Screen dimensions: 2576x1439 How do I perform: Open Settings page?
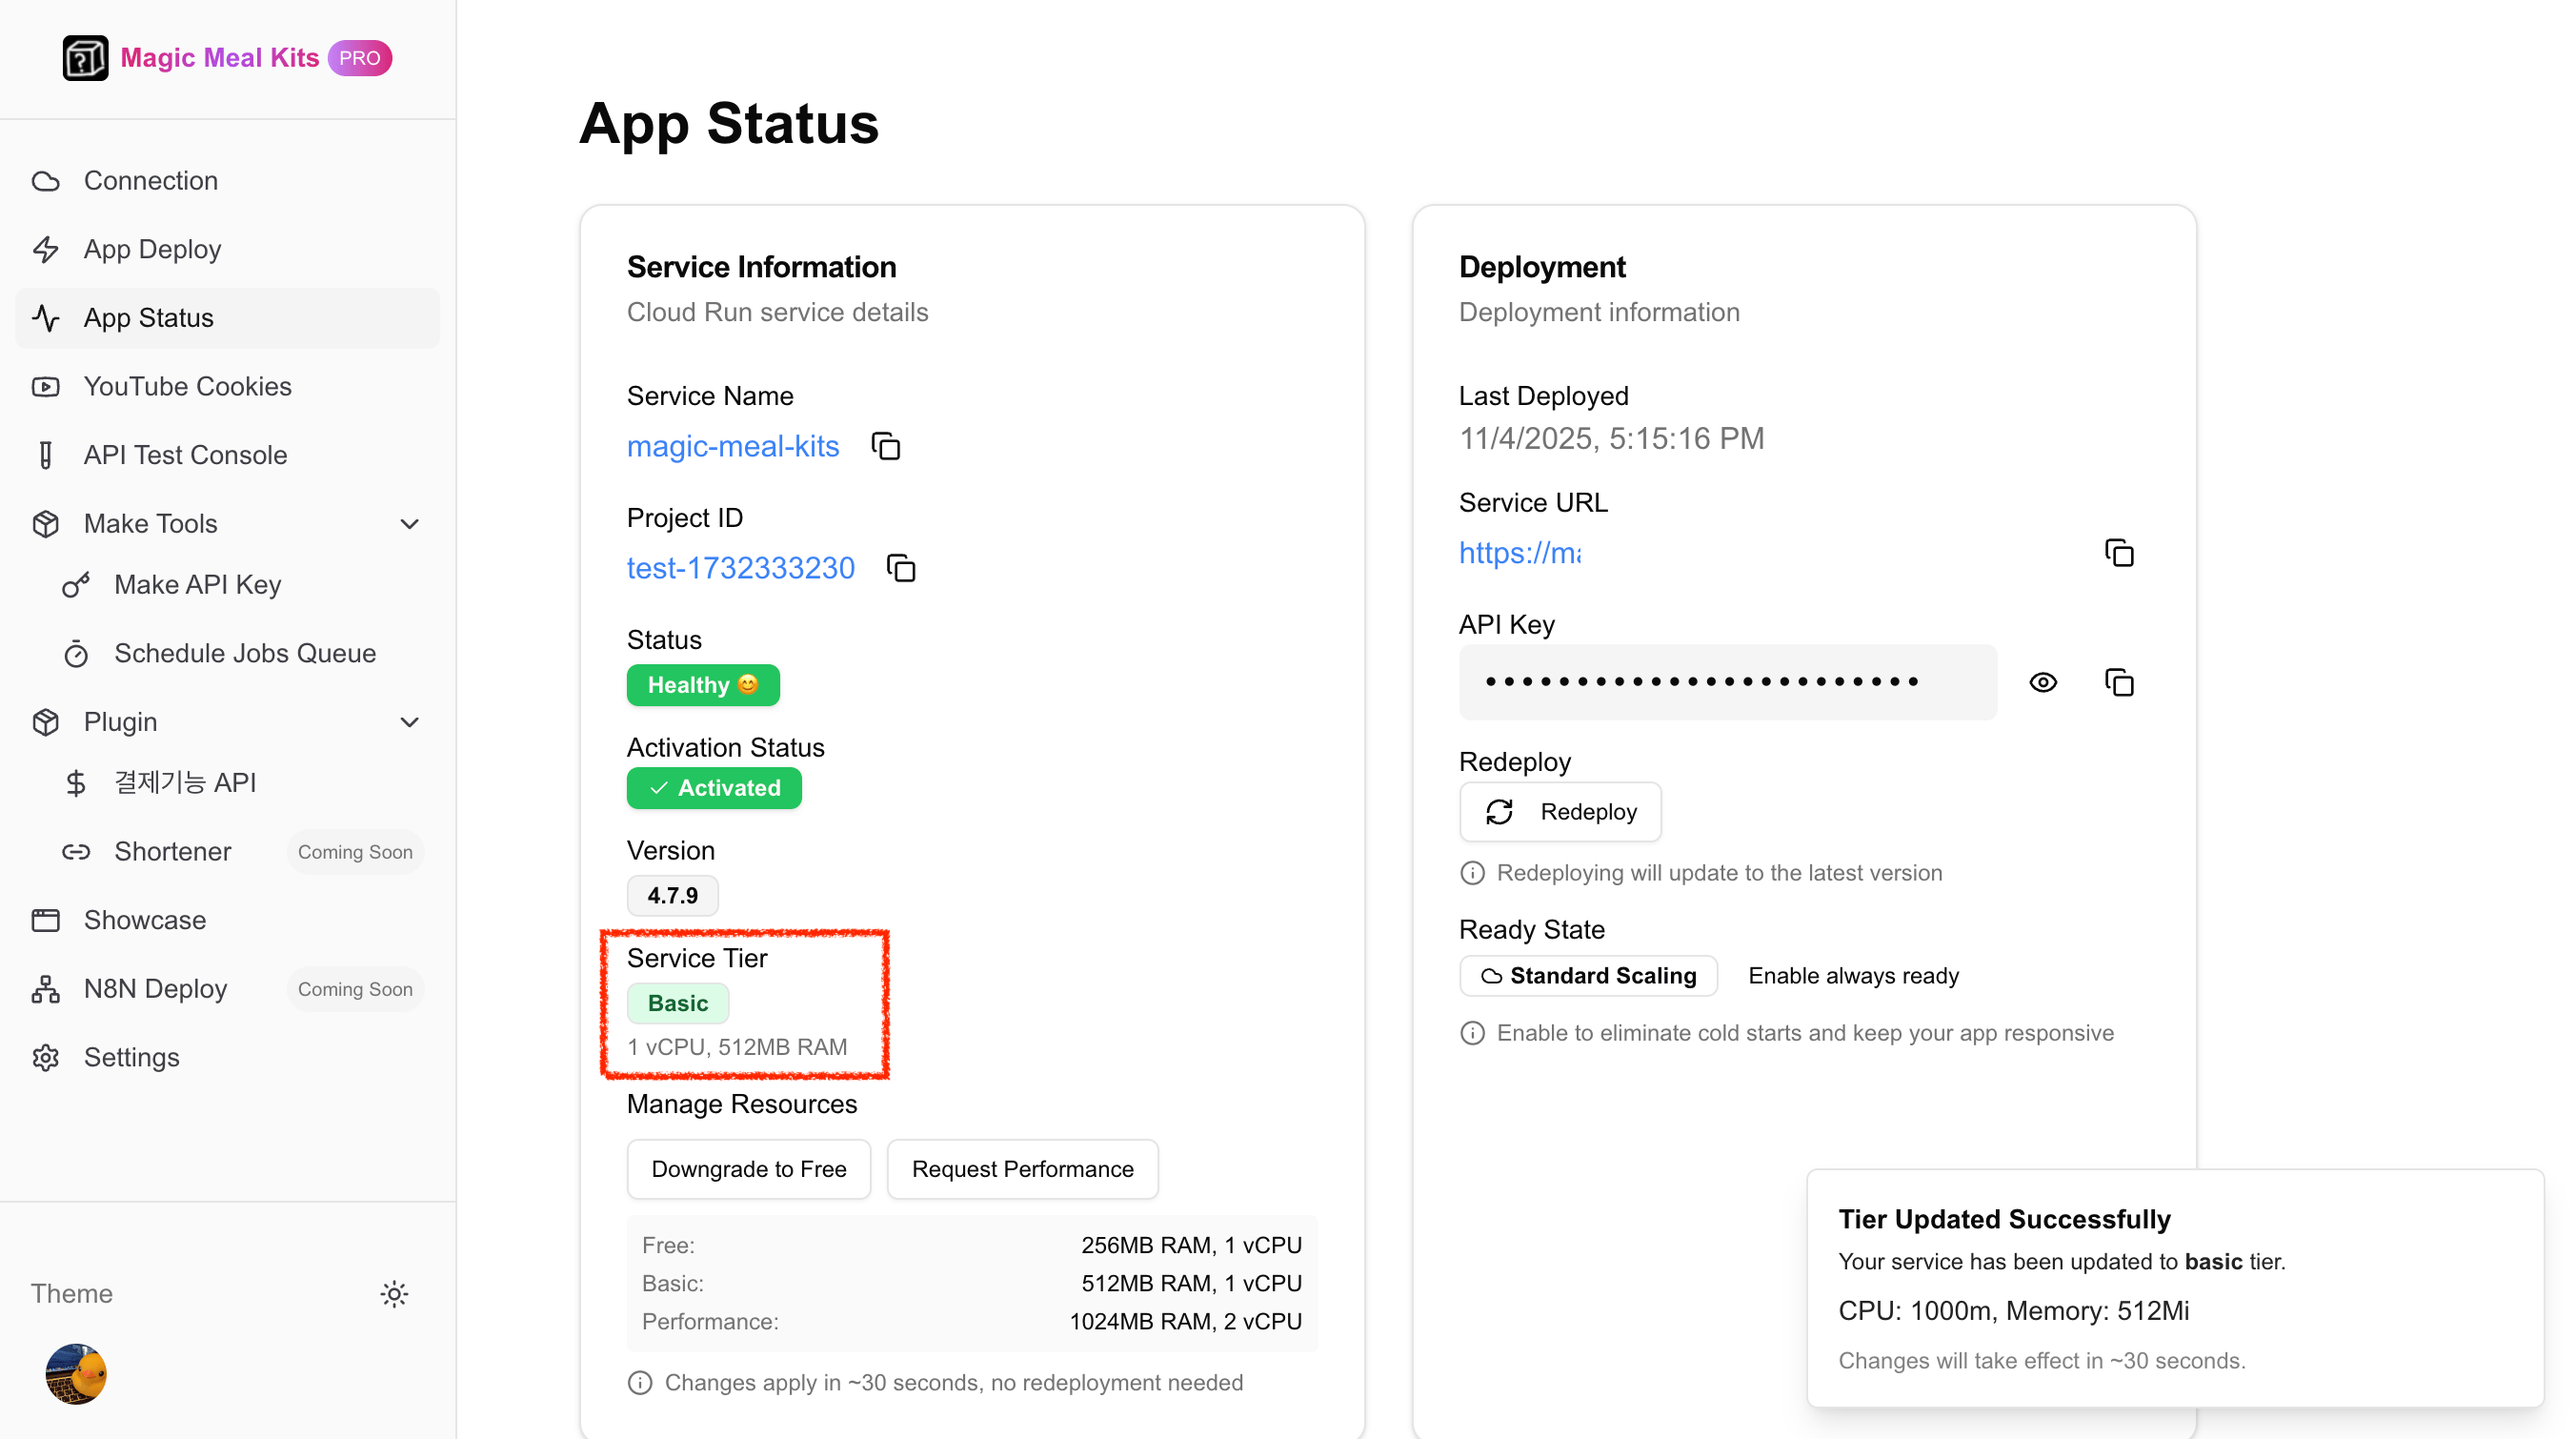(228, 1058)
